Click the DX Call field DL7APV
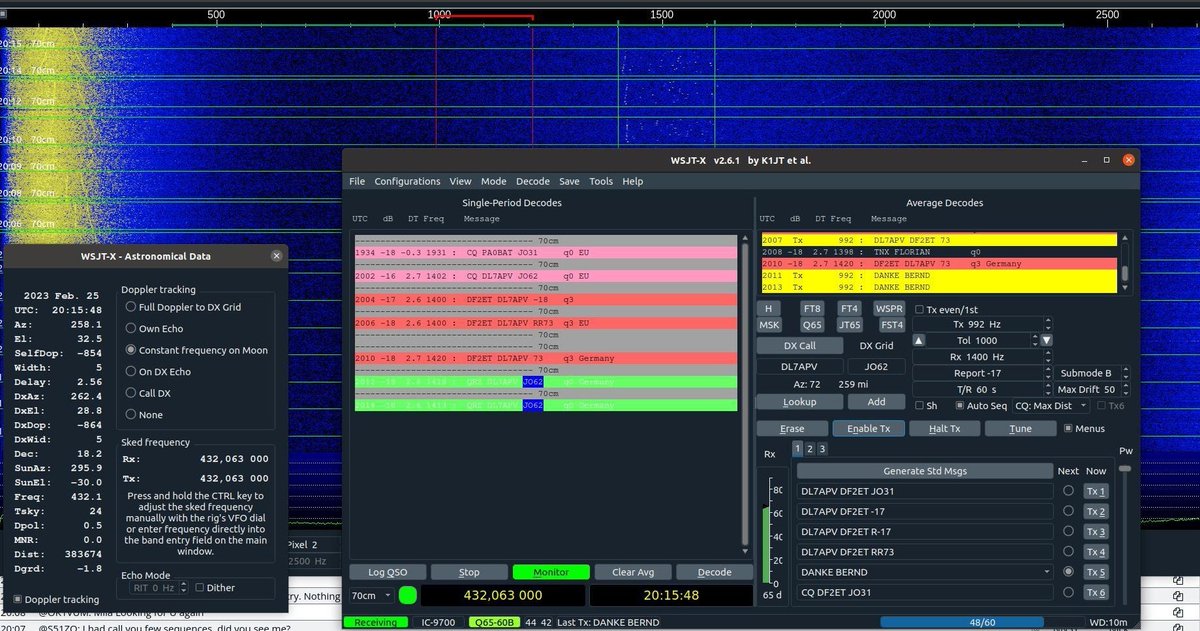Viewport: 1200px width, 631px height. point(798,366)
